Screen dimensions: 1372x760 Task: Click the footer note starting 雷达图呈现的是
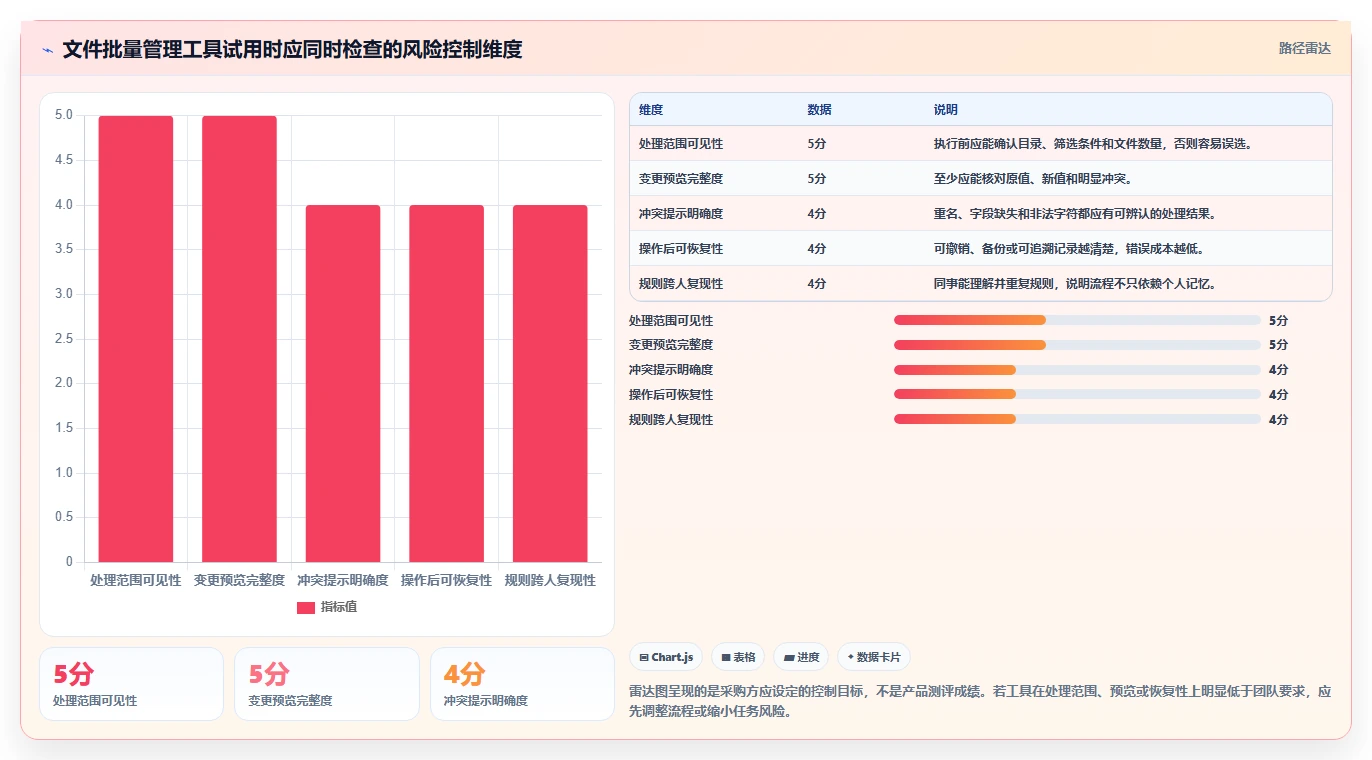pyautogui.click(x=980, y=702)
